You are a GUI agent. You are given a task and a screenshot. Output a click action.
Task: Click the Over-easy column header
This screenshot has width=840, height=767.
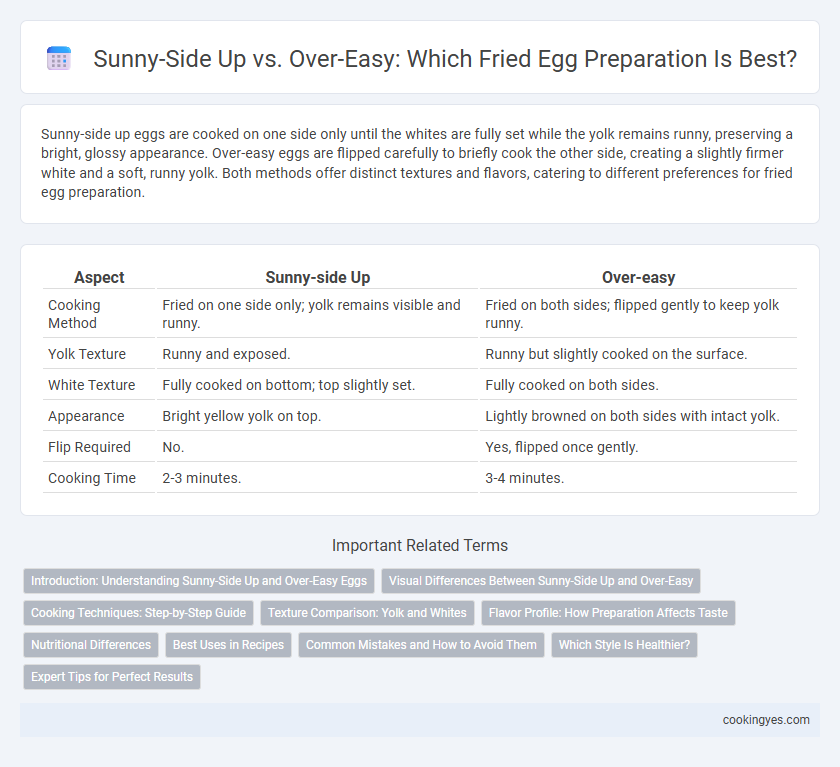(x=638, y=277)
